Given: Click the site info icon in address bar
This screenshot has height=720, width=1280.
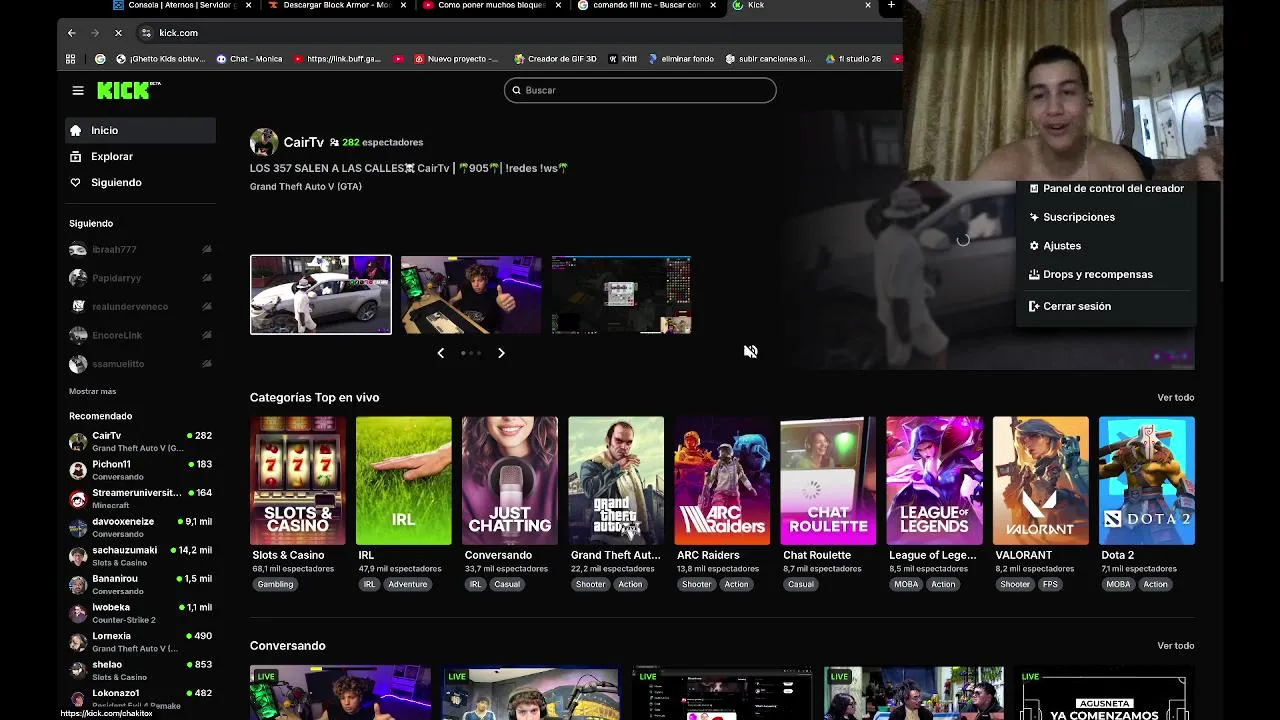Looking at the screenshot, I should tap(146, 33).
